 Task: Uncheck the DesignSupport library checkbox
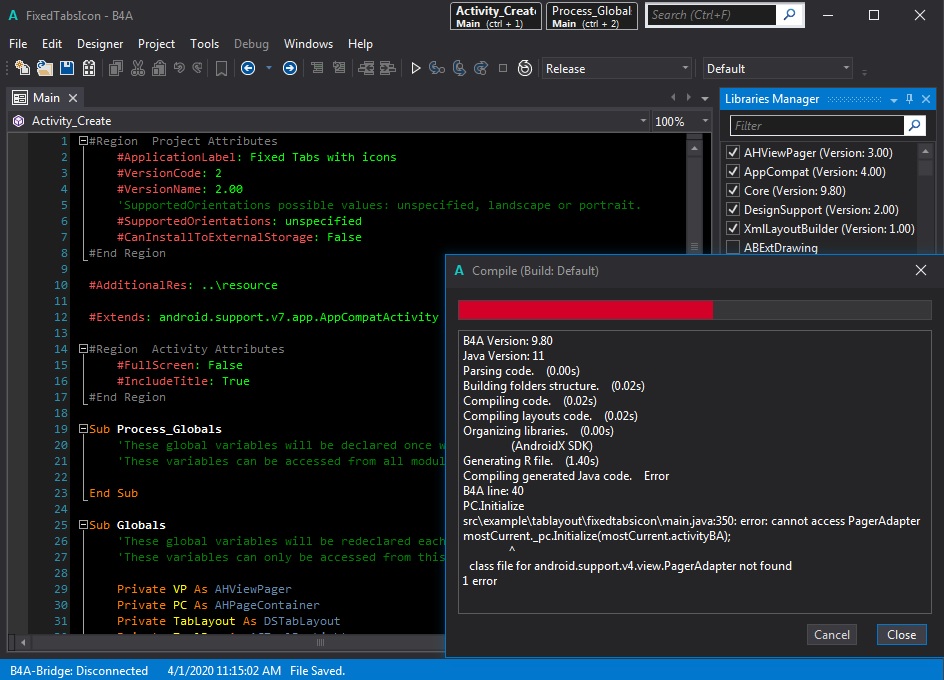(733, 210)
